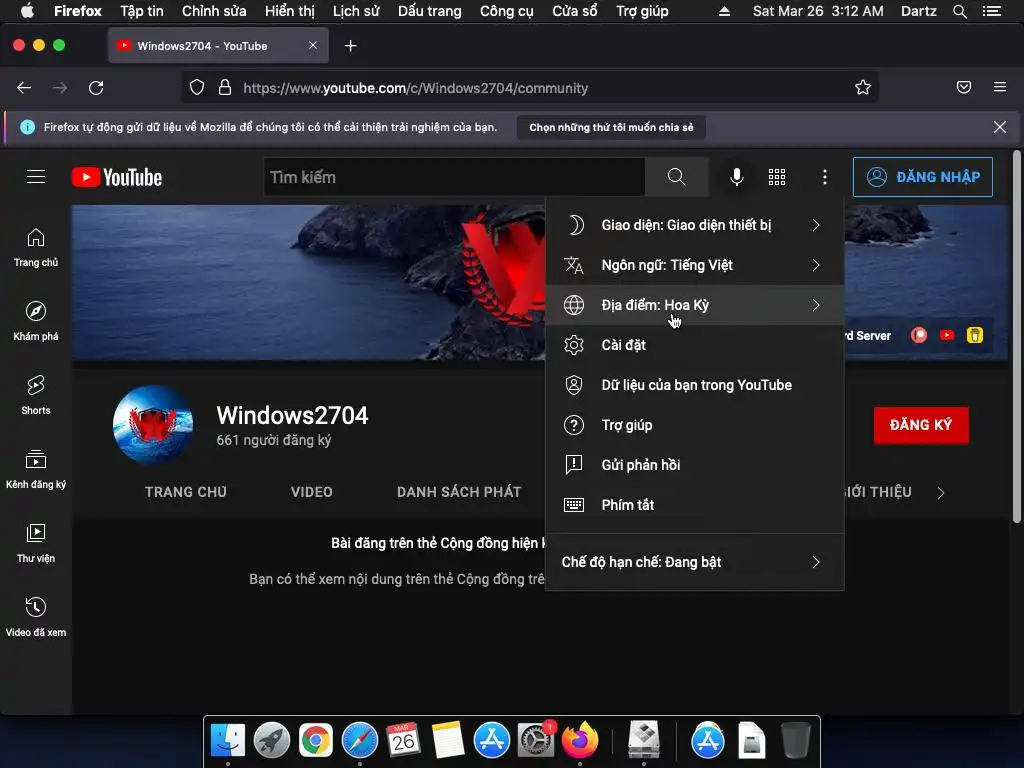This screenshot has height=768, width=1024.
Task: Open Pocket save icon in toolbar
Action: pos(964,87)
